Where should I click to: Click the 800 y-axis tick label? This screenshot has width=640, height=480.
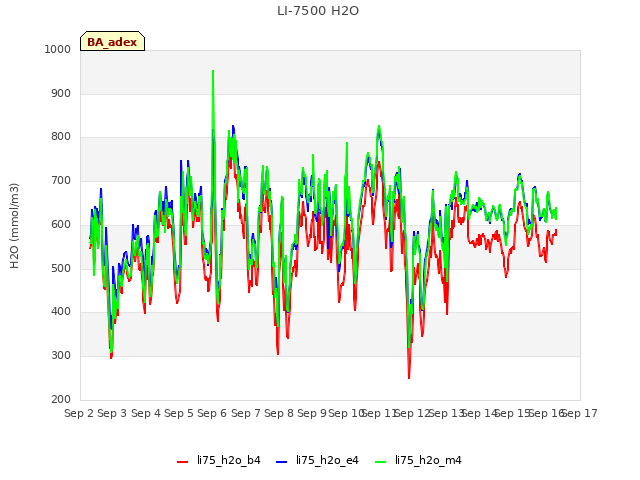(x=61, y=137)
